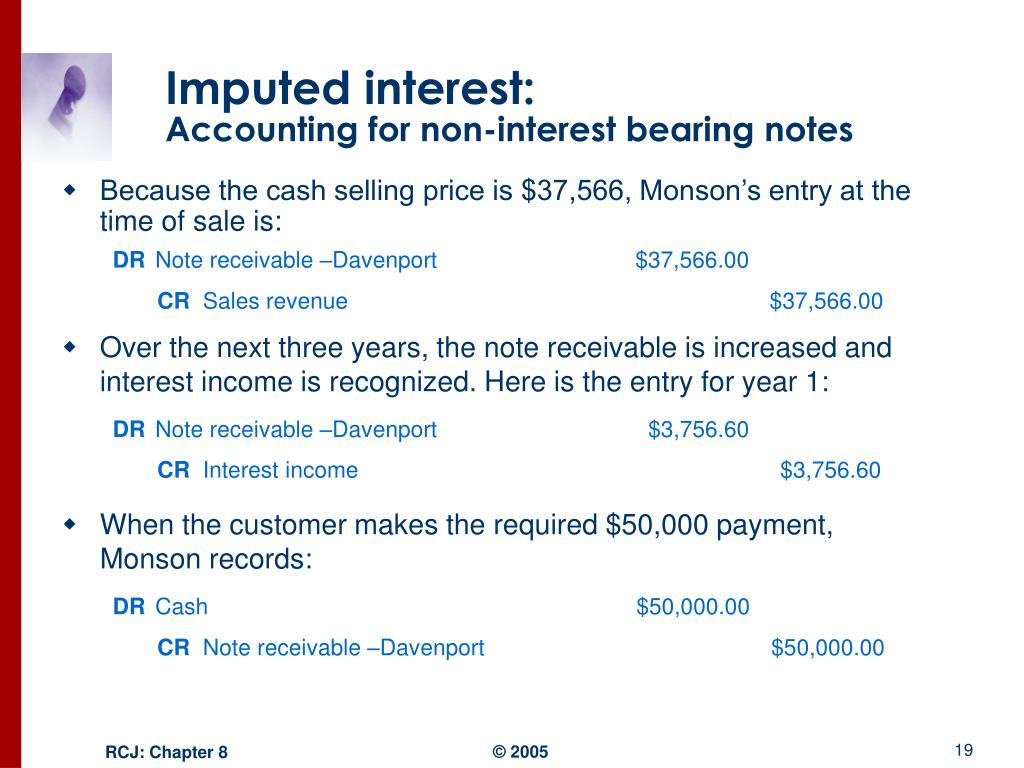Click the '© 2005' copyright footer

520,752
